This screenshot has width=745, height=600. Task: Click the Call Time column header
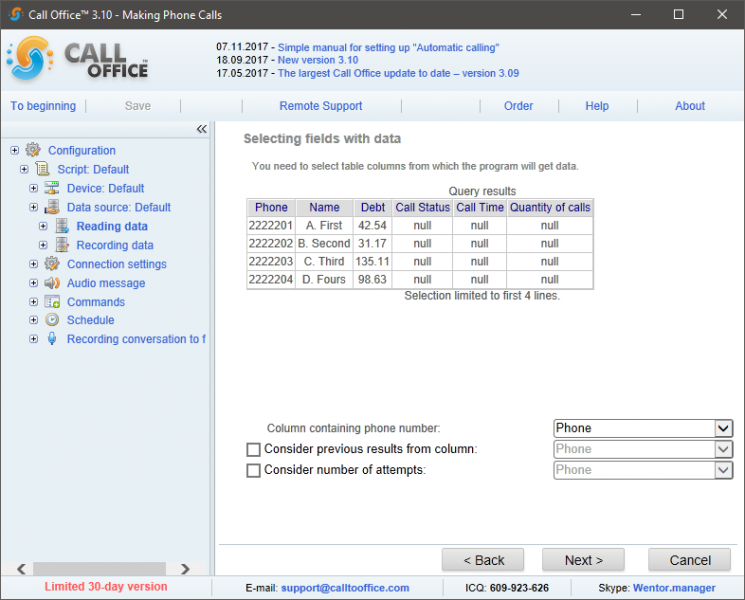pyautogui.click(x=479, y=208)
